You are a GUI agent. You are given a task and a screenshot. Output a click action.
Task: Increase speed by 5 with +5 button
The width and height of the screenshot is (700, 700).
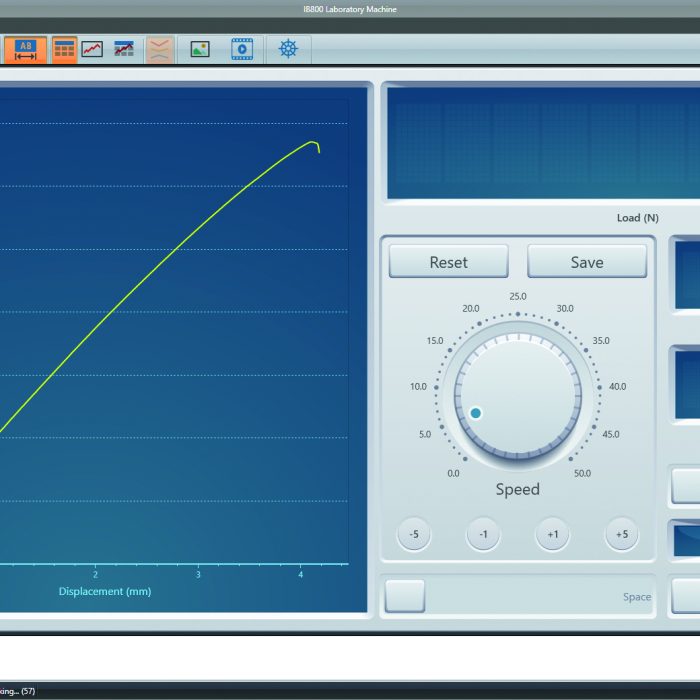(x=621, y=535)
